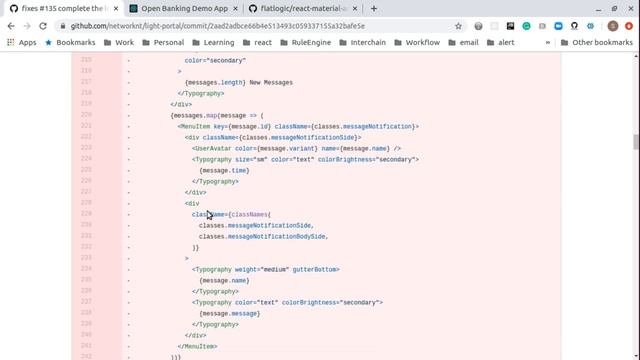The image size is (640, 360).
Task: Click the GitHub Octocat extension icon
Action: 574,26
